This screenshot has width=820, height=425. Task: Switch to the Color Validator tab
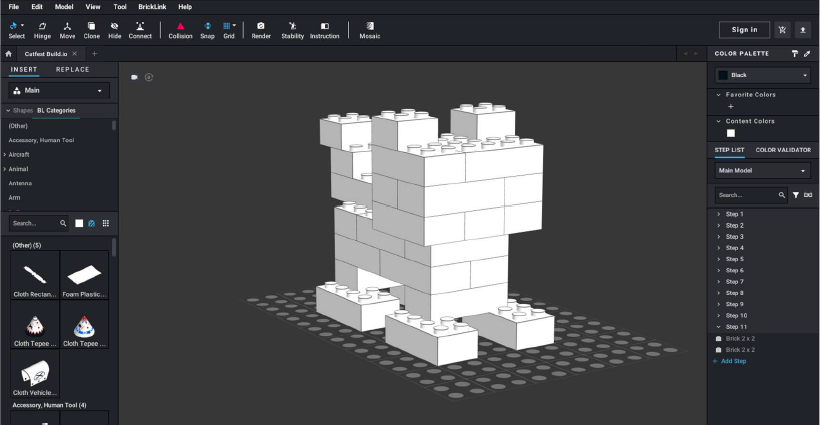[783, 150]
